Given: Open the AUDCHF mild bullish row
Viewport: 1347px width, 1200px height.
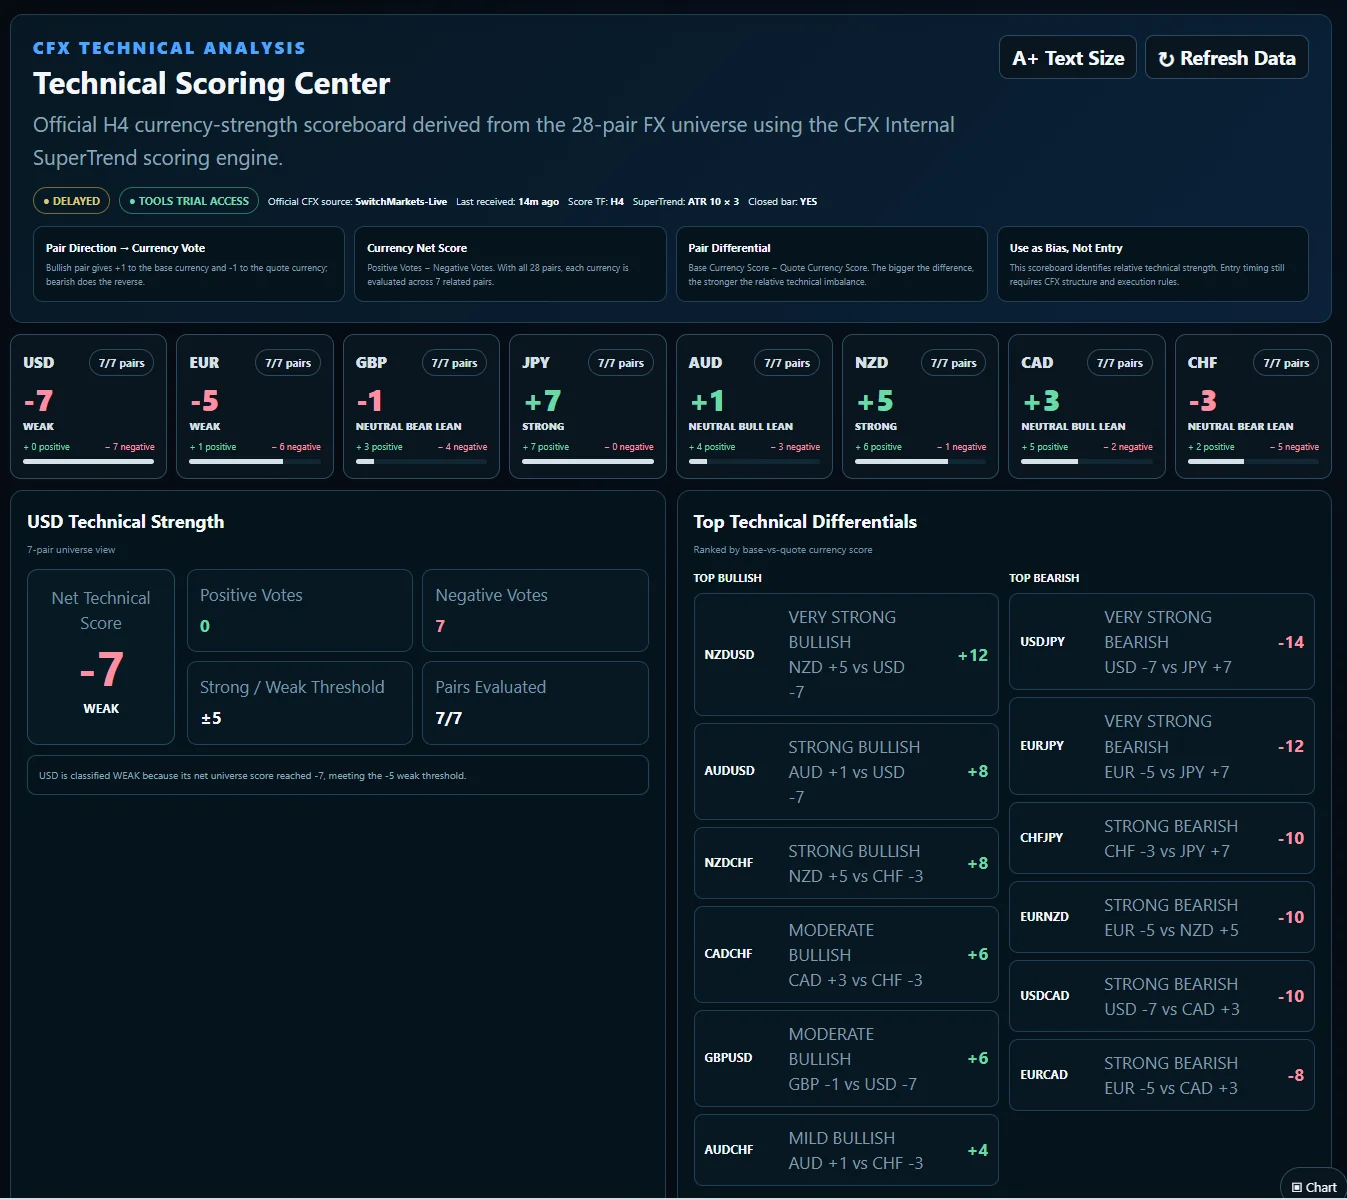Looking at the screenshot, I should coord(846,1150).
